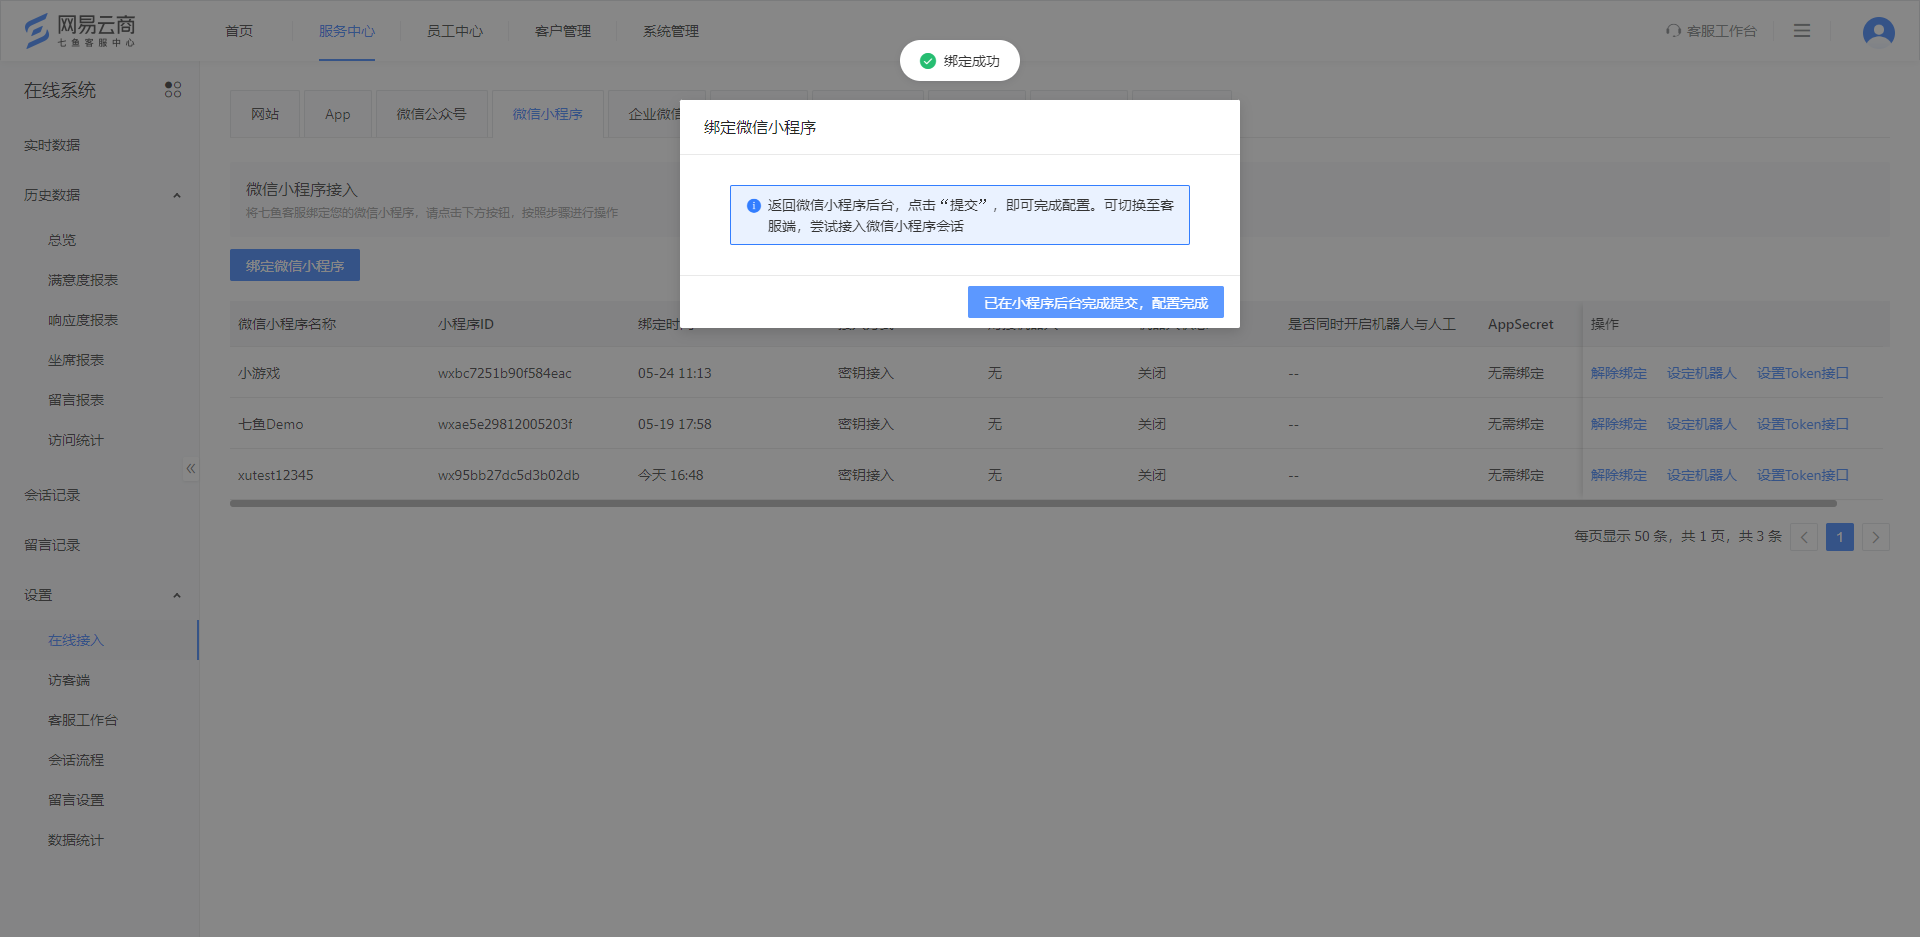Click the table horizontal scrollbar
The height and width of the screenshot is (937, 1920).
click(1033, 503)
